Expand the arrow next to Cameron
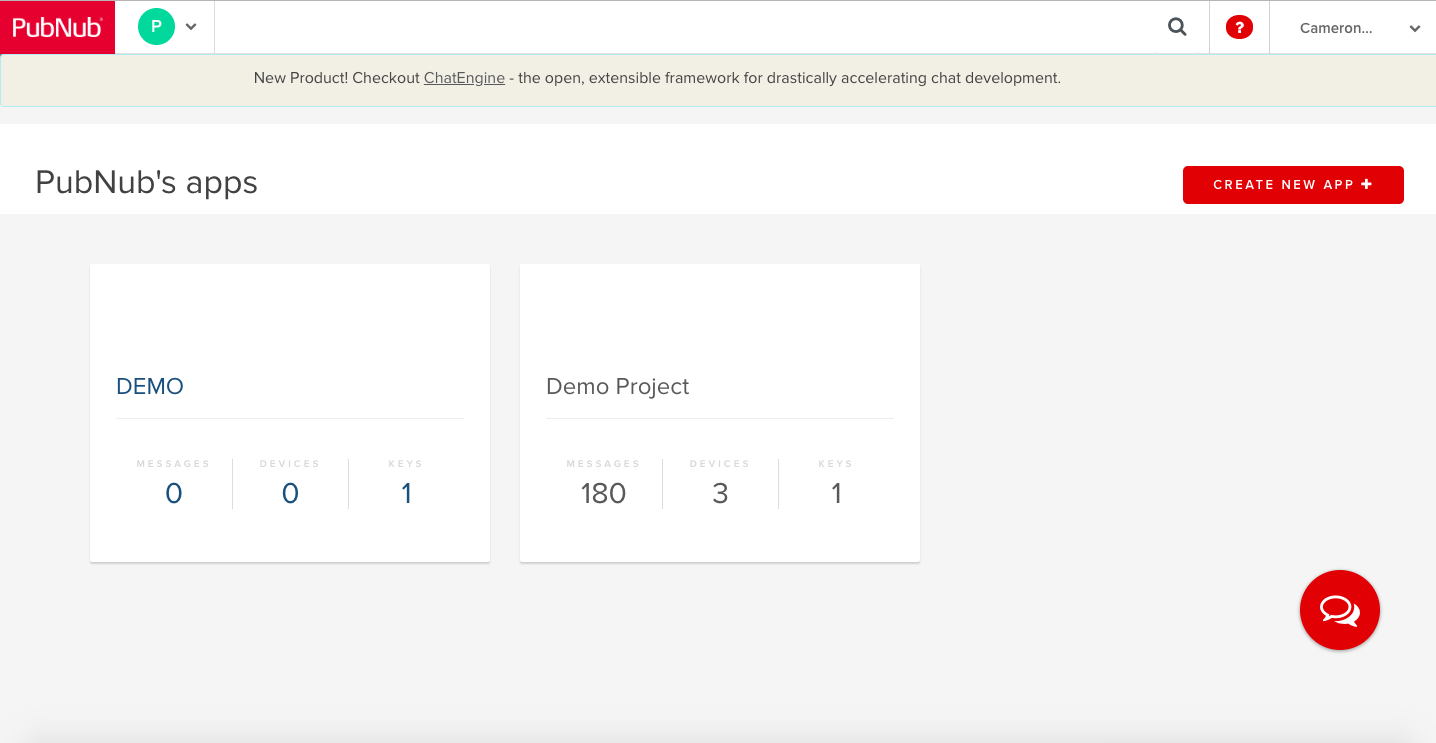 (1414, 29)
